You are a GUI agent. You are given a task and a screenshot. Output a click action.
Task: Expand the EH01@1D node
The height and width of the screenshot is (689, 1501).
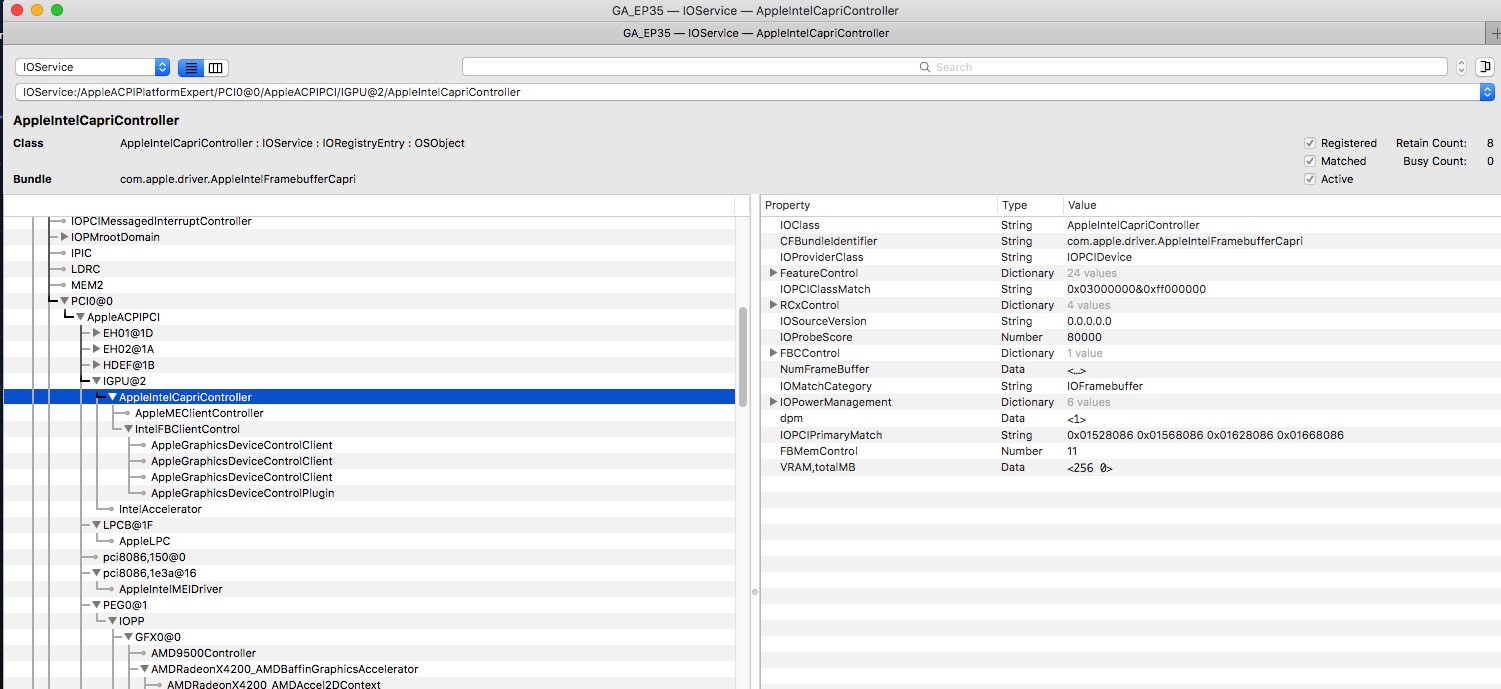coord(96,333)
